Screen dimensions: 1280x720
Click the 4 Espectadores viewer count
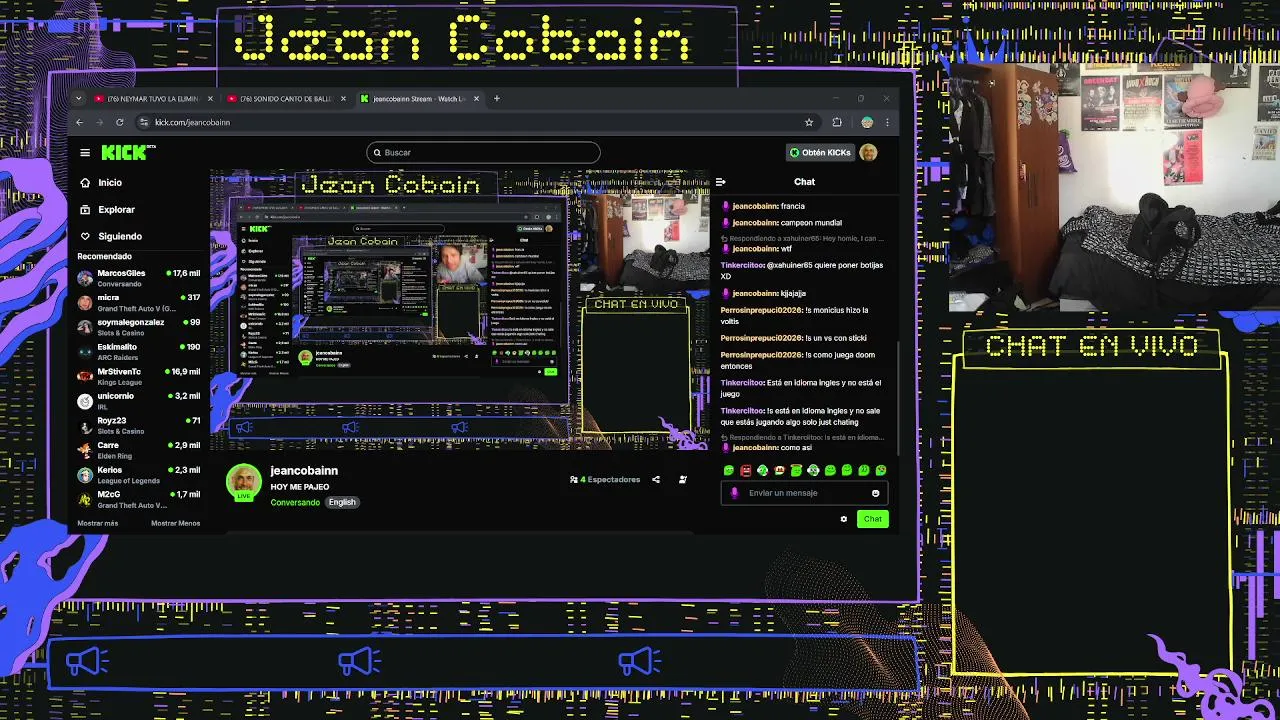click(x=605, y=480)
